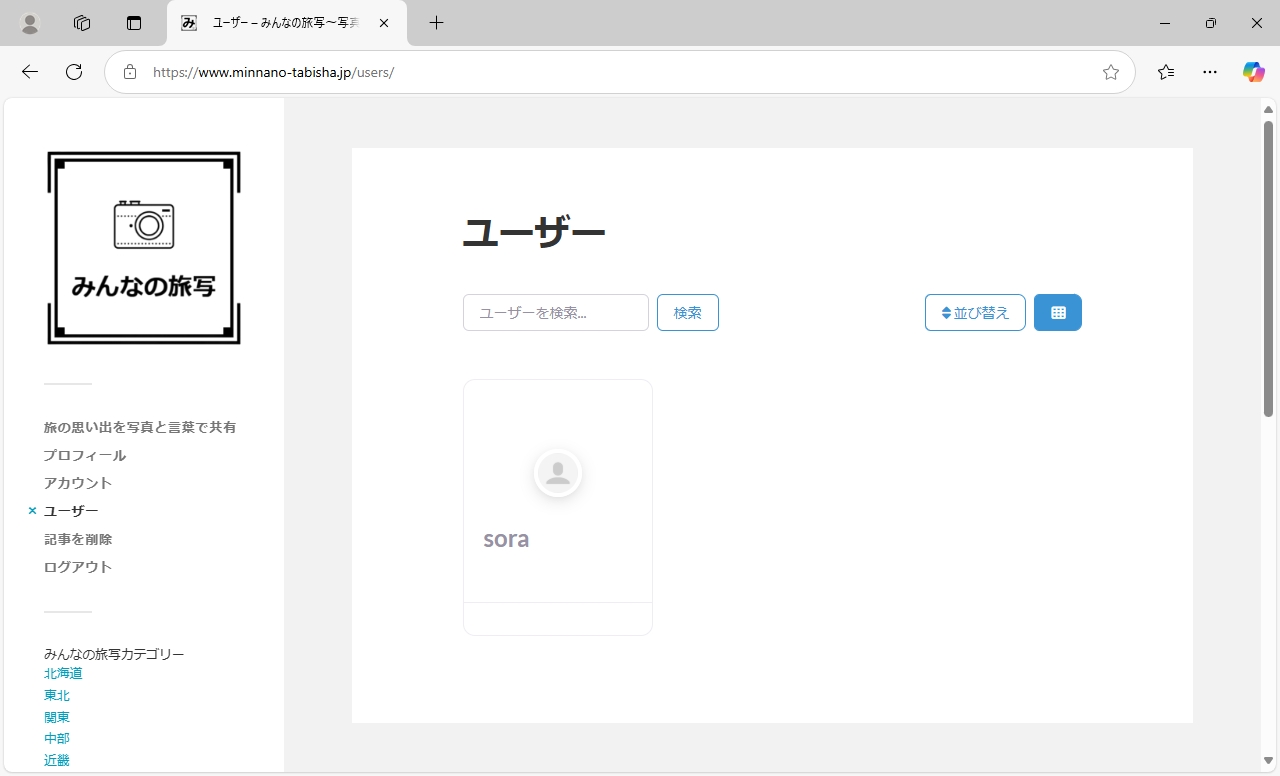The height and width of the screenshot is (776, 1280).
Task: Click the みんなの旅写 camera logo
Action: pyautogui.click(x=144, y=248)
